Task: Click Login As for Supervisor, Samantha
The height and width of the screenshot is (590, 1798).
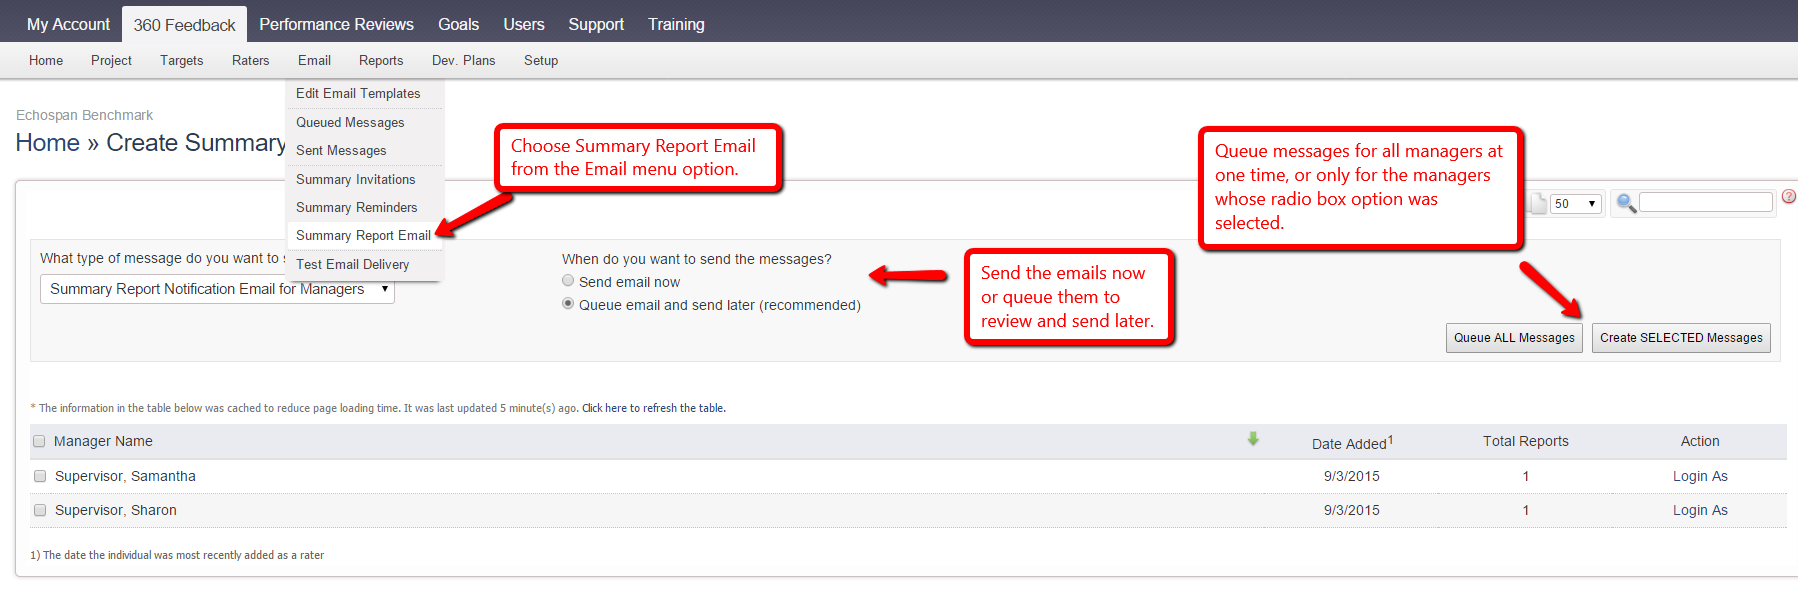Action: pos(1700,476)
